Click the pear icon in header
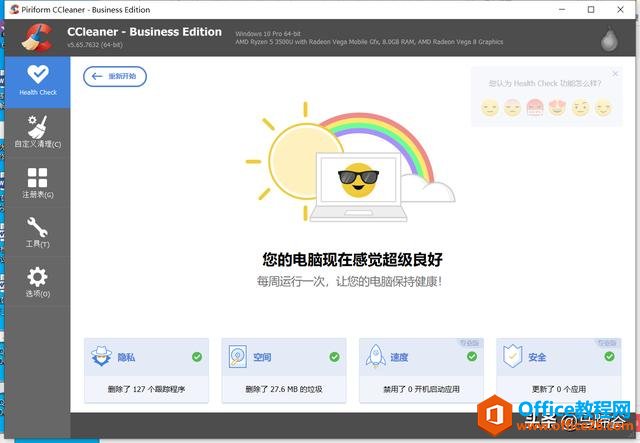This screenshot has width=640, height=443. 607,38
